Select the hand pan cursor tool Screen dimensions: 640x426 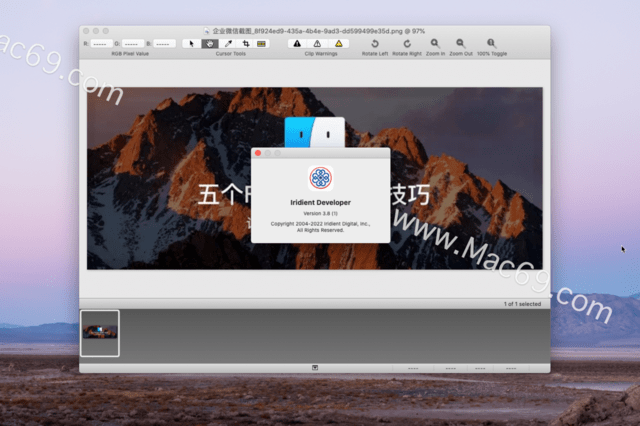pos(209,44)
